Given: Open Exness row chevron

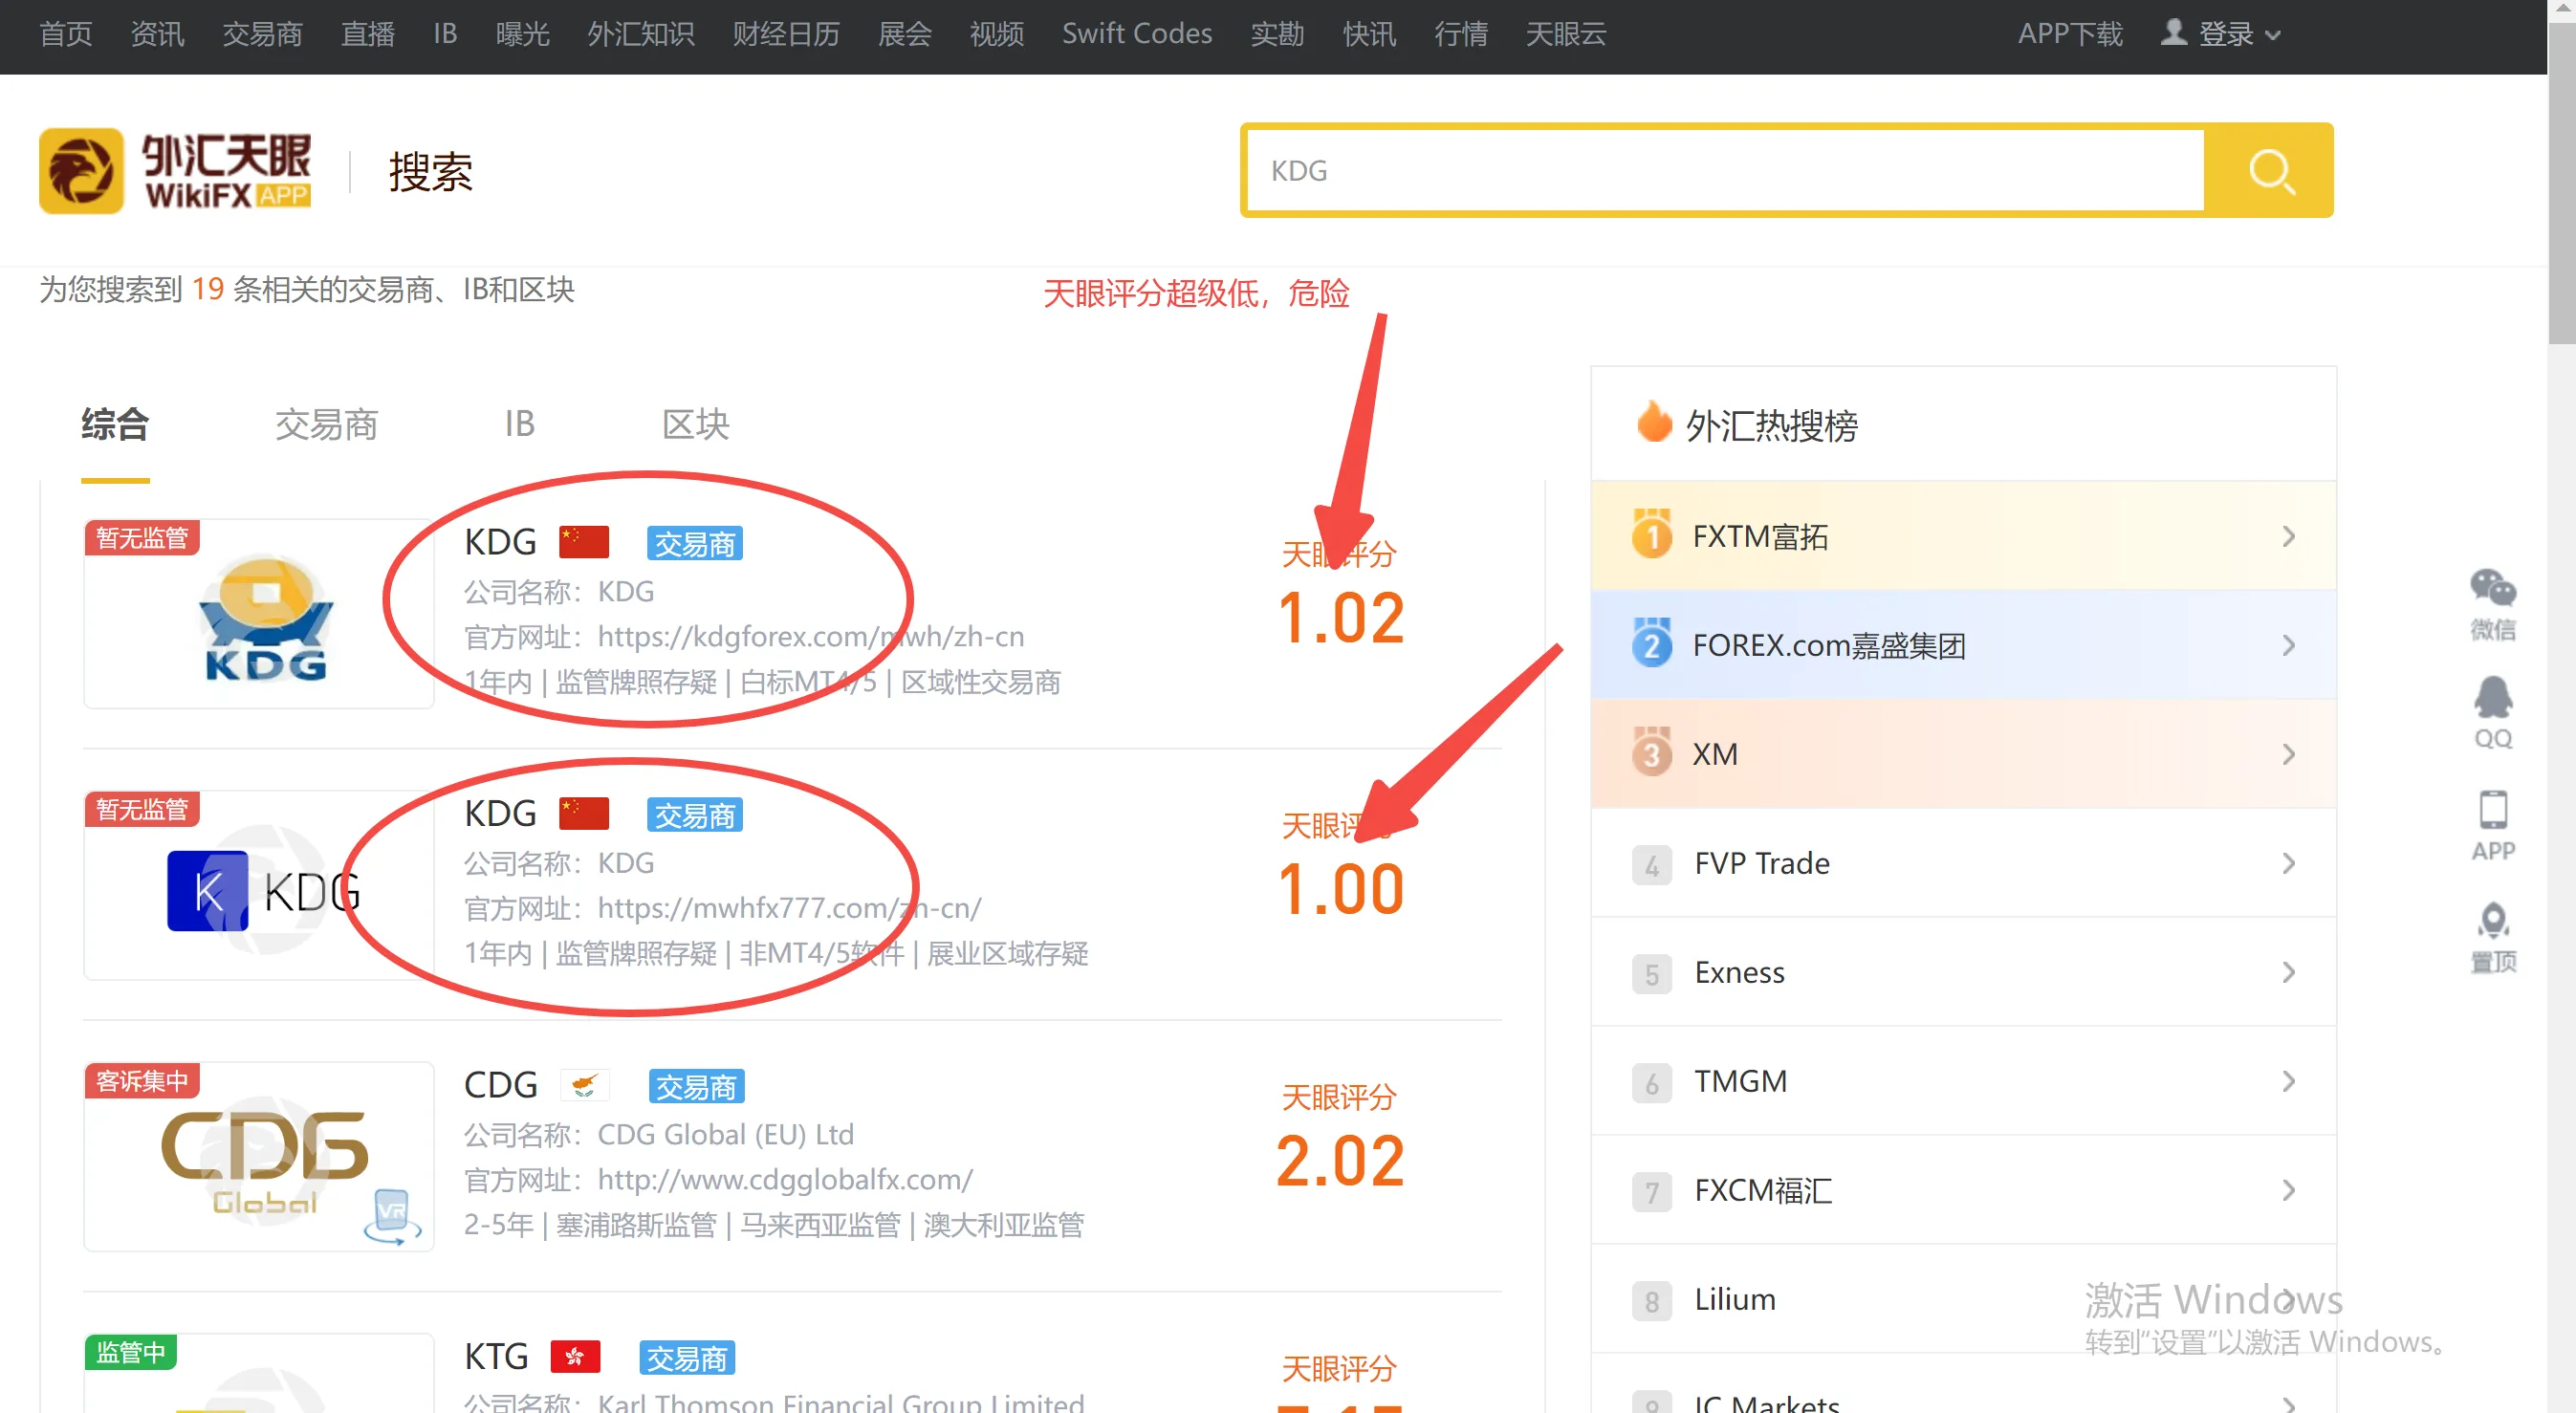Looking at the screenshot, I should 2288,972.
